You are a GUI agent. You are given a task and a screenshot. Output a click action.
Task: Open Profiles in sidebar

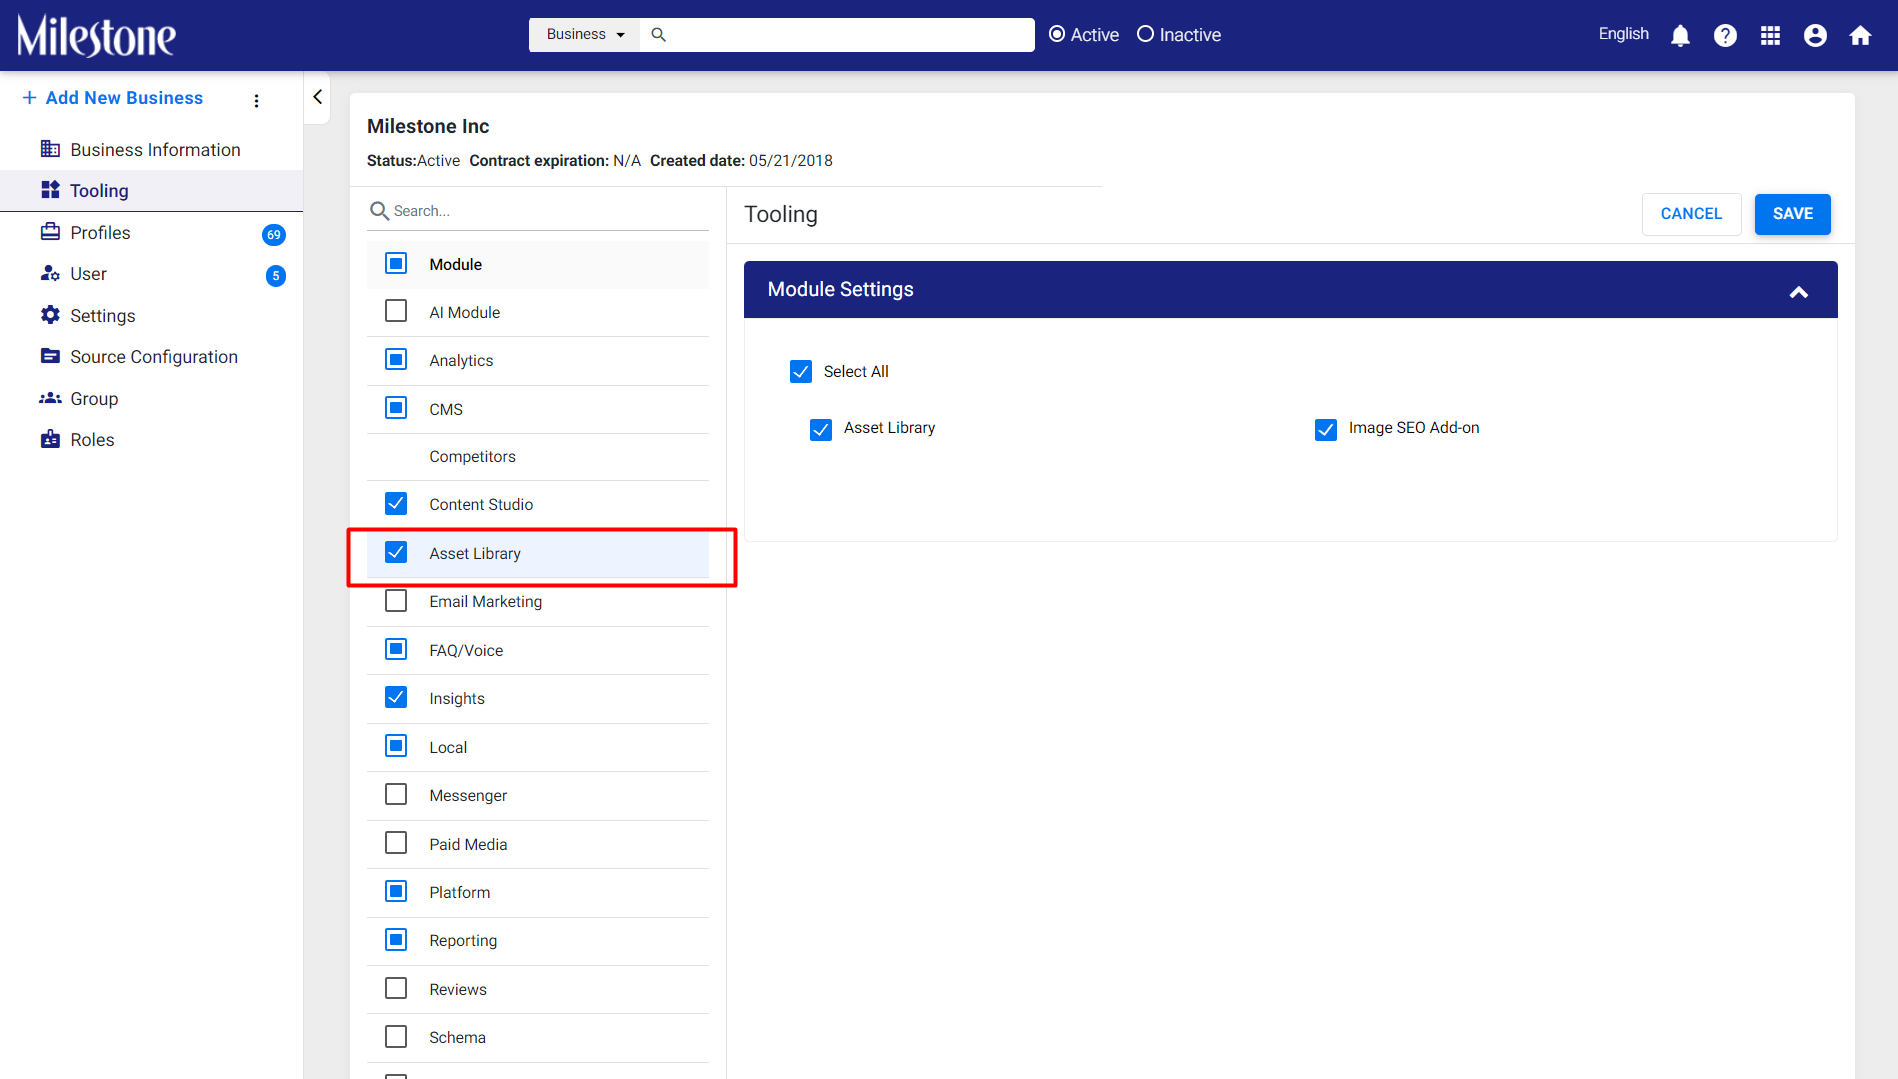152,232
